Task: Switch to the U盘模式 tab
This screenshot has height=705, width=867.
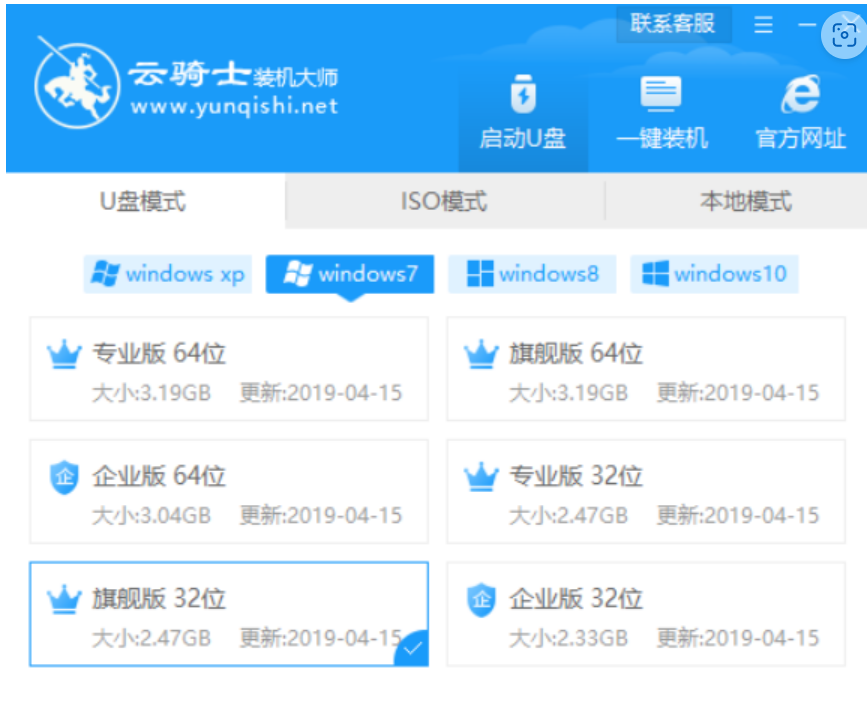Action: tap(143, 201)
